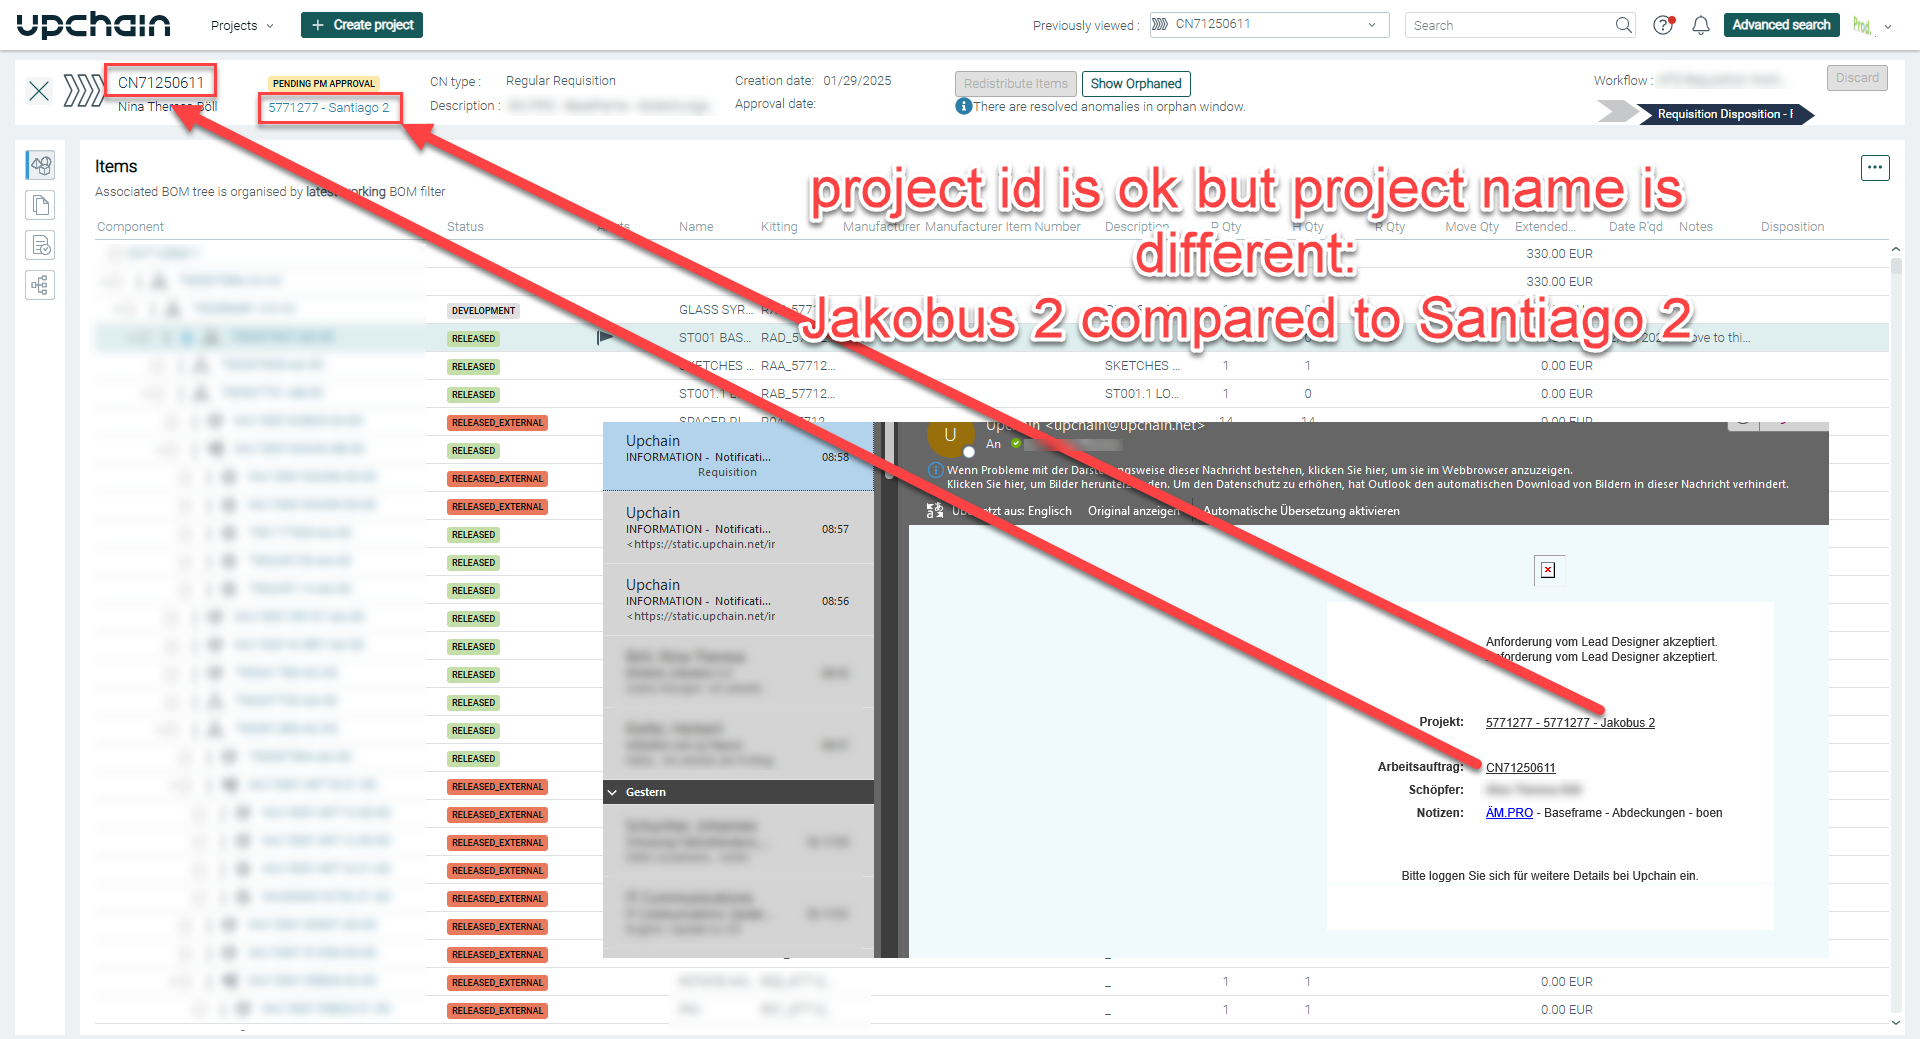
Task: Select the documents sidebar icon
Action: tap(40, 205)
